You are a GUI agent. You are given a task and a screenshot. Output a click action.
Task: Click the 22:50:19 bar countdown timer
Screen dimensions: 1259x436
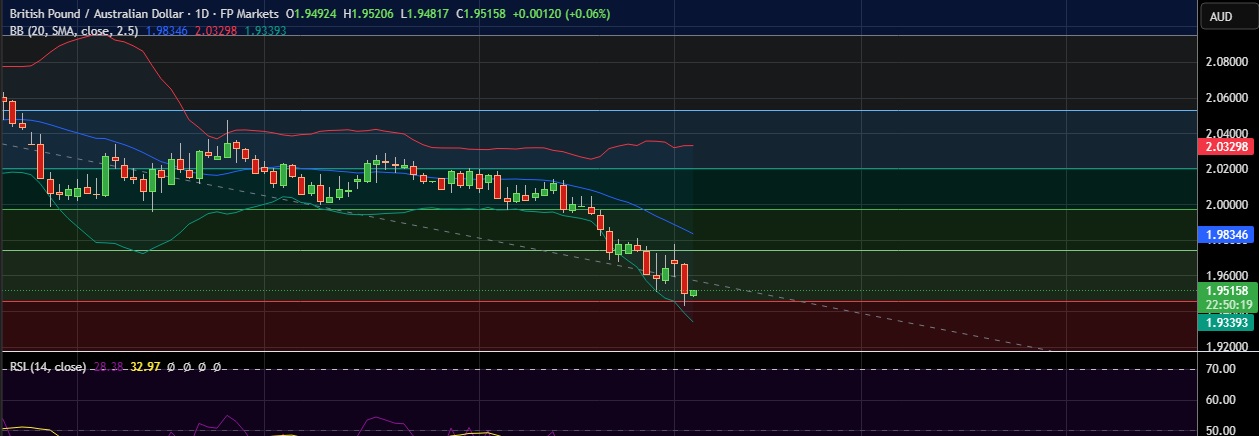pyautogui.click(x=1228, y=304)
